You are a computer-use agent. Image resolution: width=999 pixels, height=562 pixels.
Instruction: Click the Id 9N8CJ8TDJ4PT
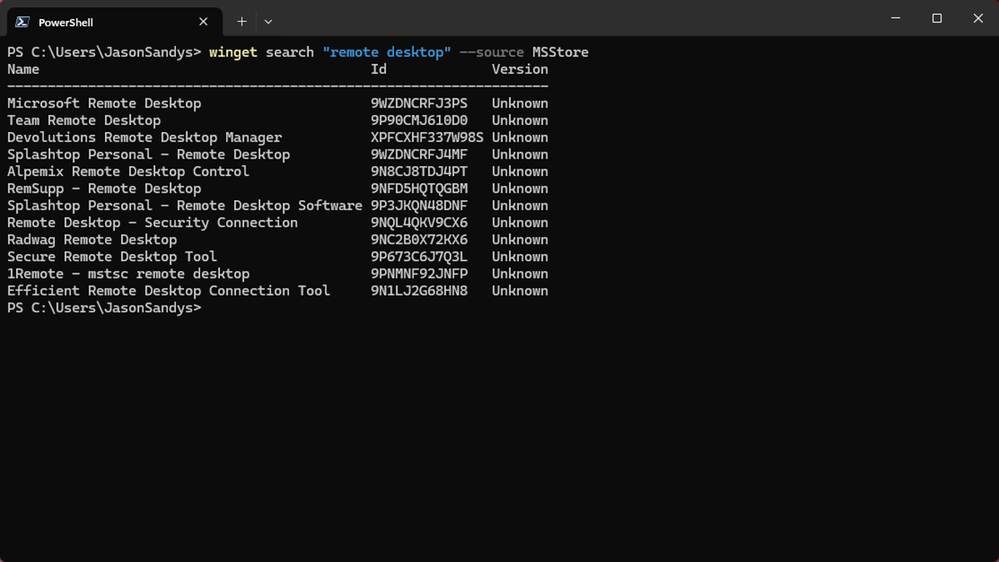pos(419,171)
